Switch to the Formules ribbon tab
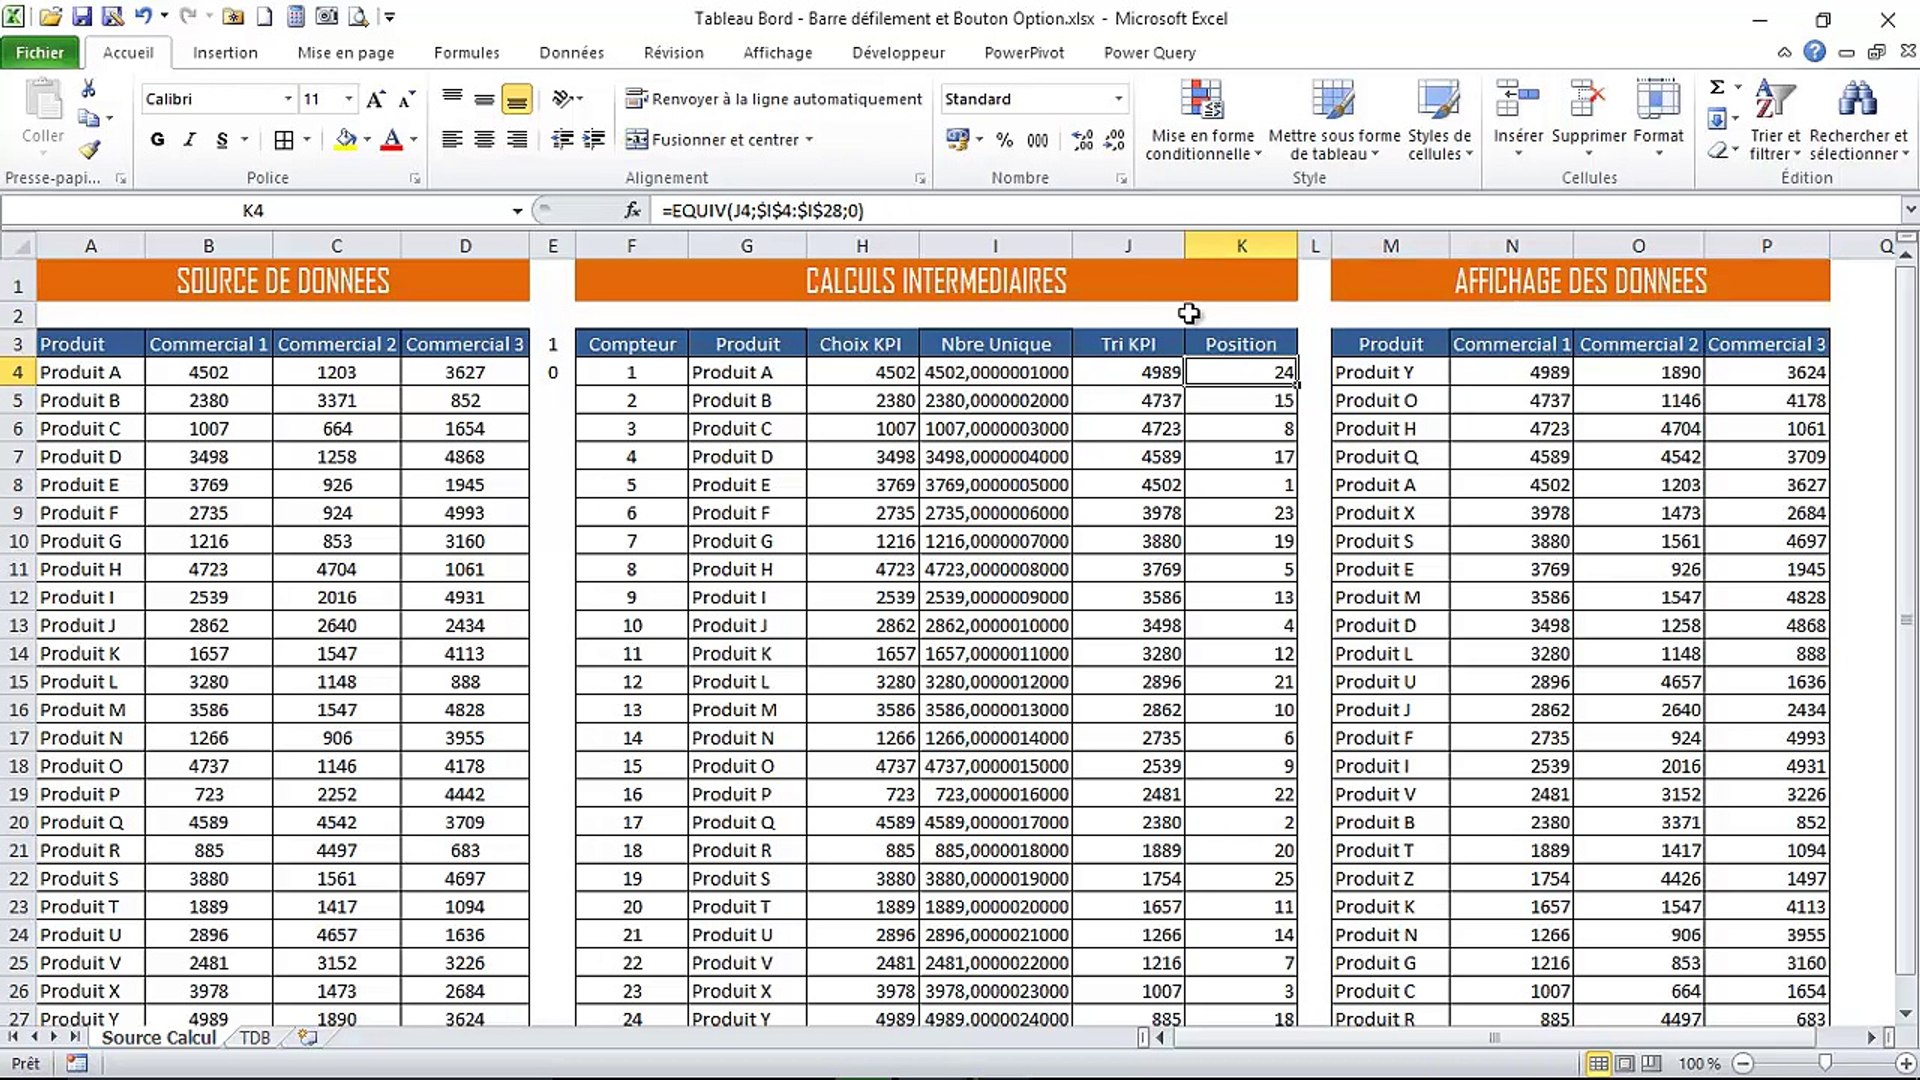The height and width of the screenshot is (1080, 1920). [466, 52]
